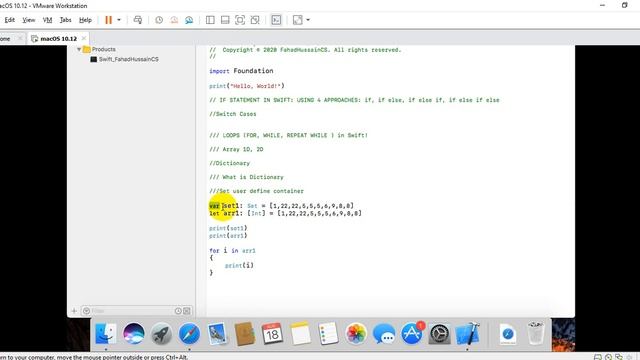640x360 pixels.
Task: Click the 'for i in arr1' line
Action: (x=232, y=251)
